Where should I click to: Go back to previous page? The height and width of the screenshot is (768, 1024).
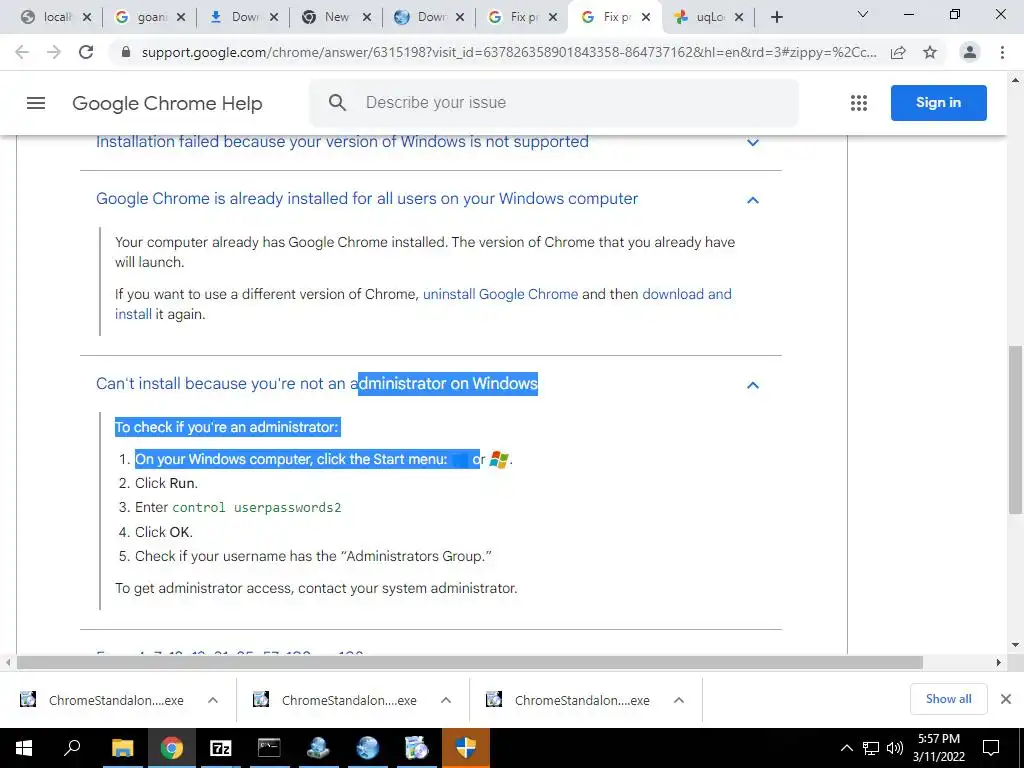22,52
